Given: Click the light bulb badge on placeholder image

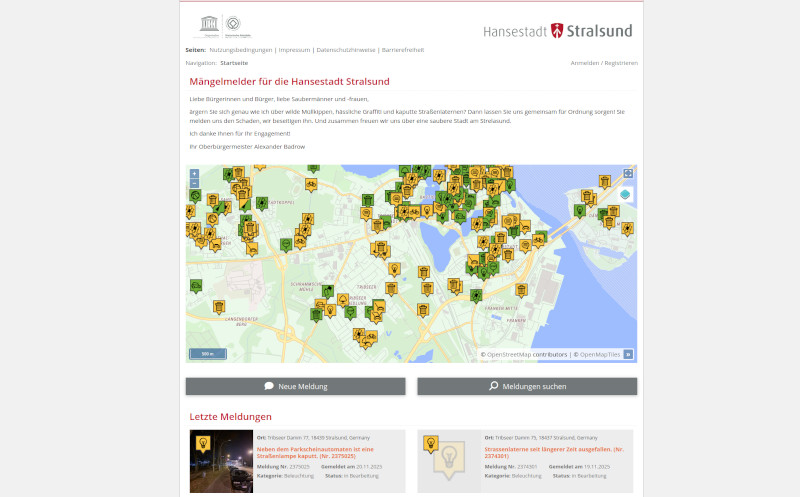Looking at the screenshot, I should tap(431, 443).
